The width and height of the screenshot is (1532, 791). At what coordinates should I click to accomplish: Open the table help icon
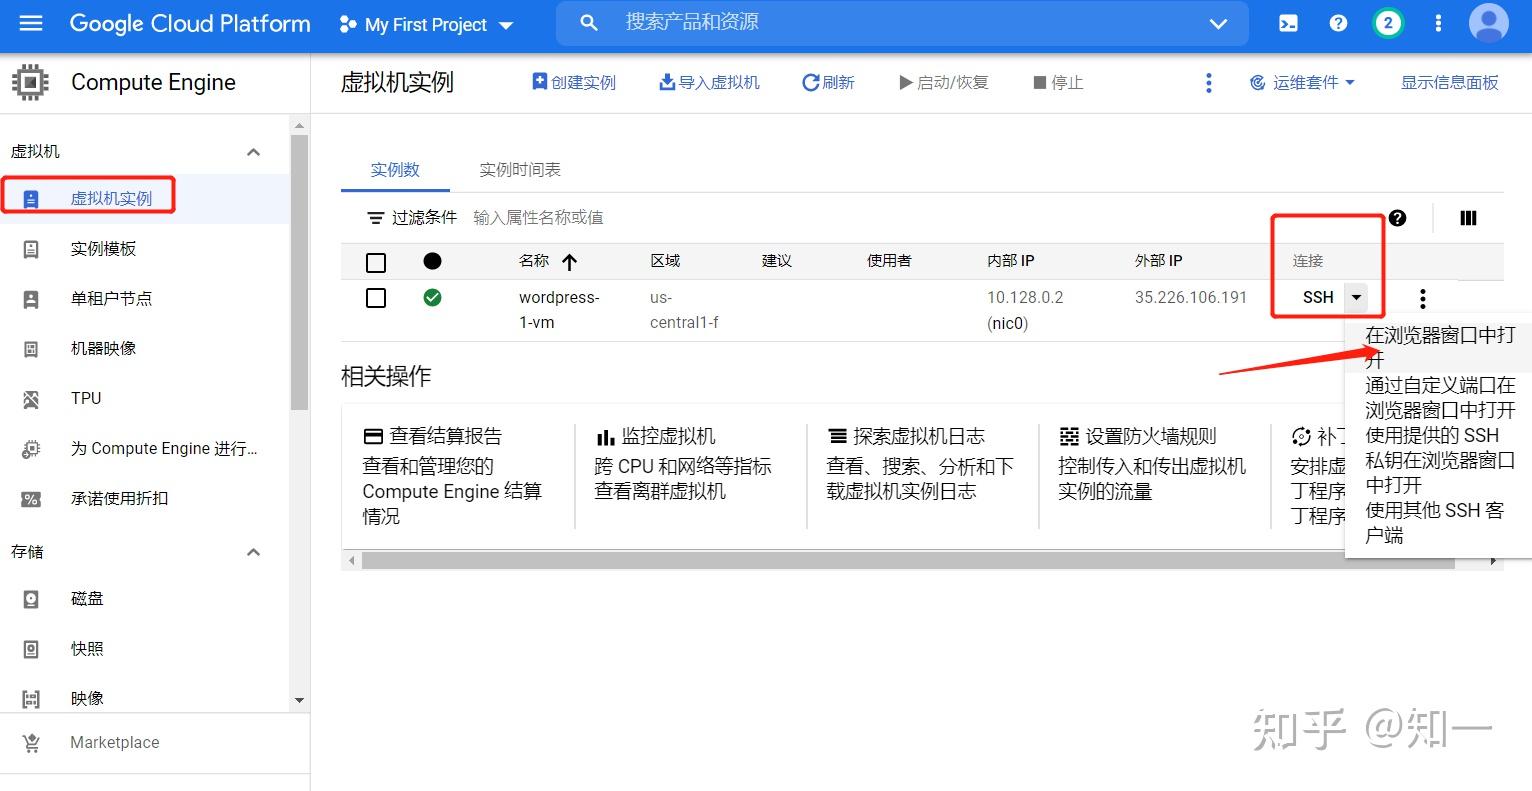[x=1397, y=217]
